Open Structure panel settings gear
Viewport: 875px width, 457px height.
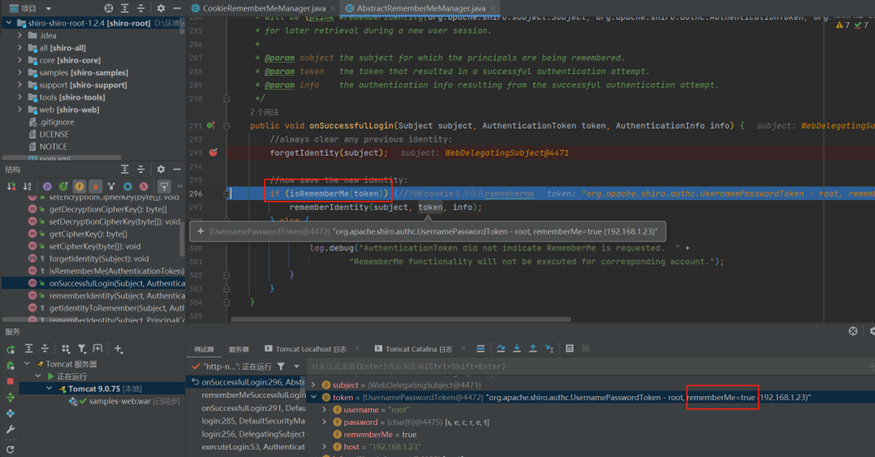tap(161, 169)
